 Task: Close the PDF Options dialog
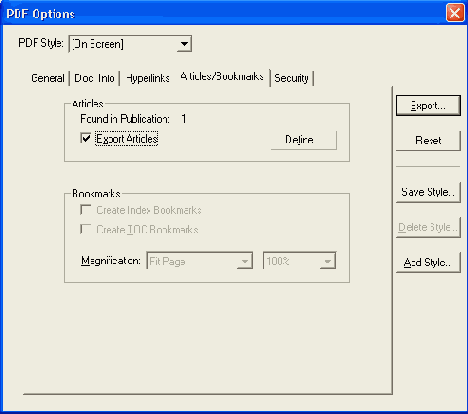(455, 13)
